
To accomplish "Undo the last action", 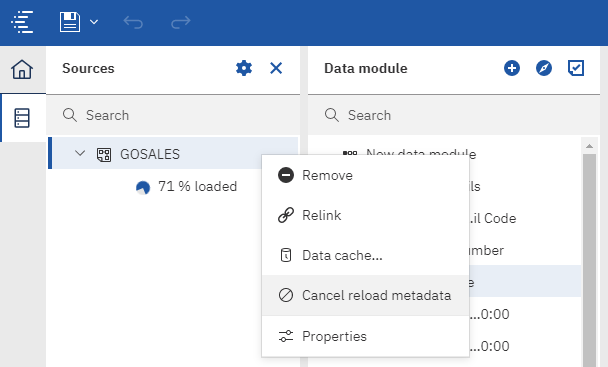I will [x=133, y=22].
